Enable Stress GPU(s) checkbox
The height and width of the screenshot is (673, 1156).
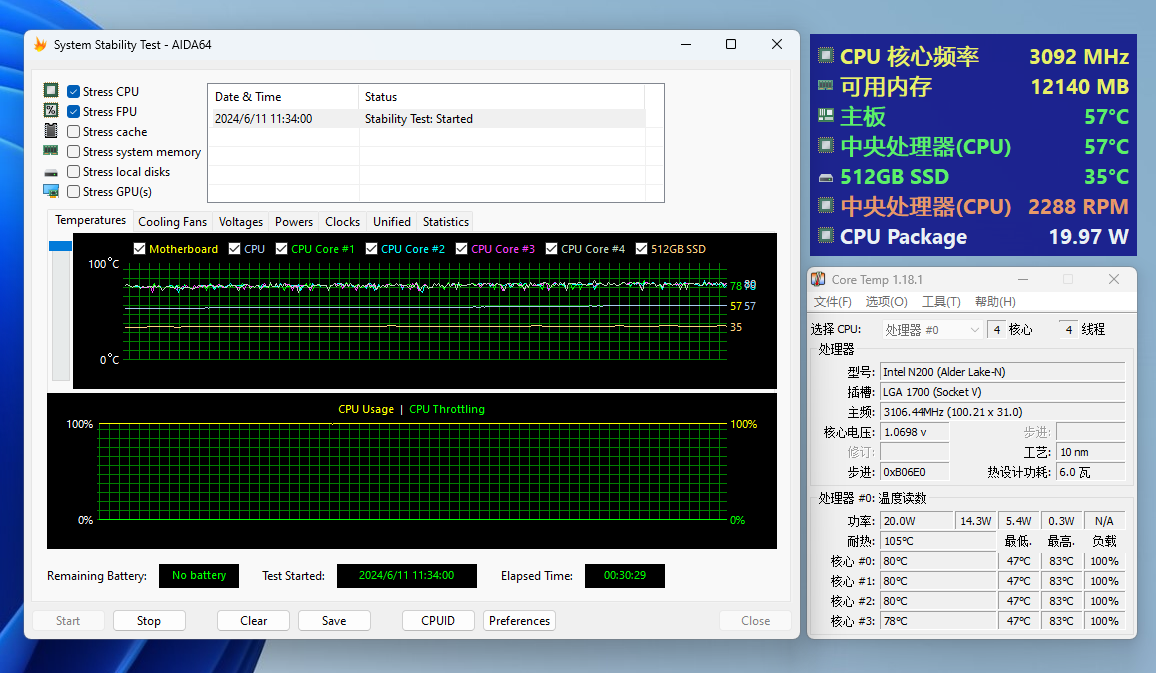(x=74, y=191)
